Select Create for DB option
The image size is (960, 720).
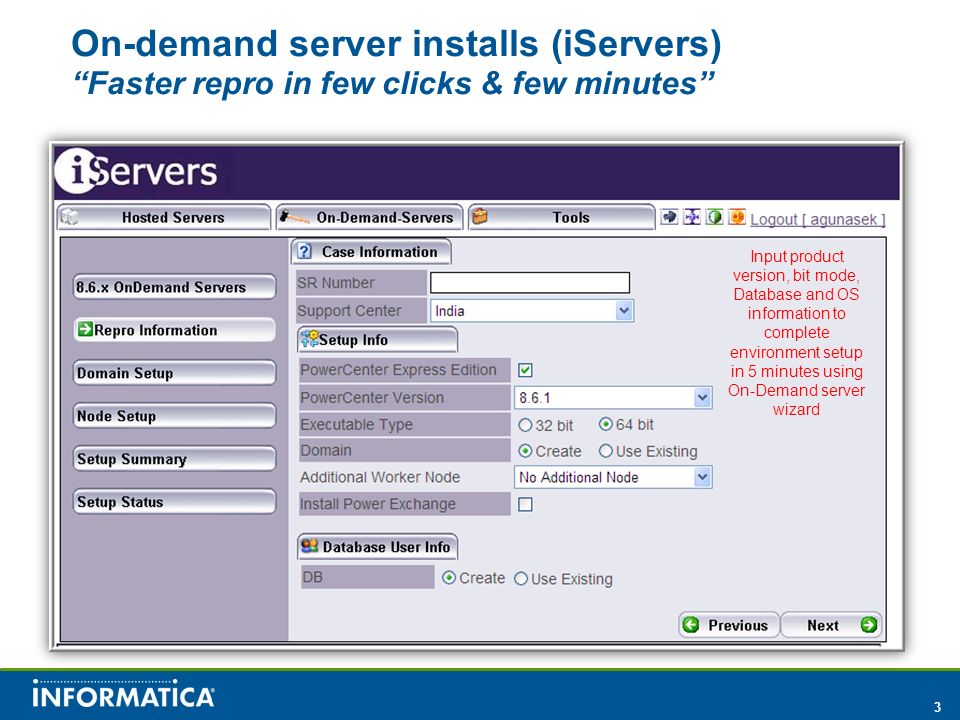[x=449, y=577]
